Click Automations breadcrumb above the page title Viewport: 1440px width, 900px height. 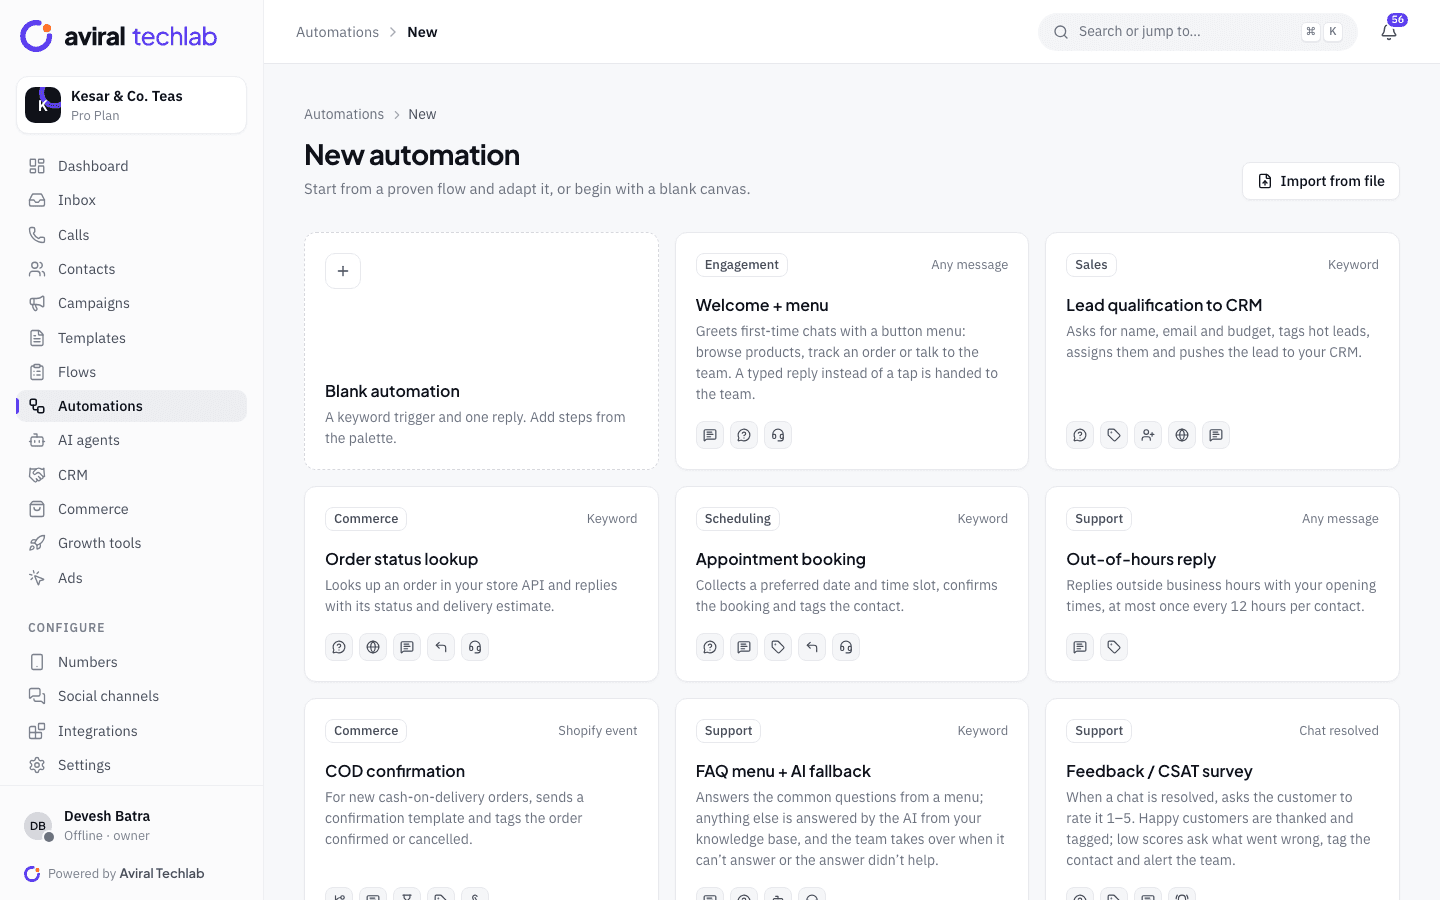click(x=344, y=114)
